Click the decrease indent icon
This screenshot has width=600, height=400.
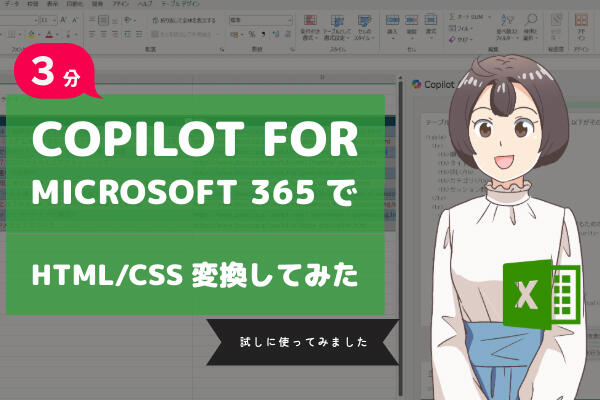(x=127, y=34)
